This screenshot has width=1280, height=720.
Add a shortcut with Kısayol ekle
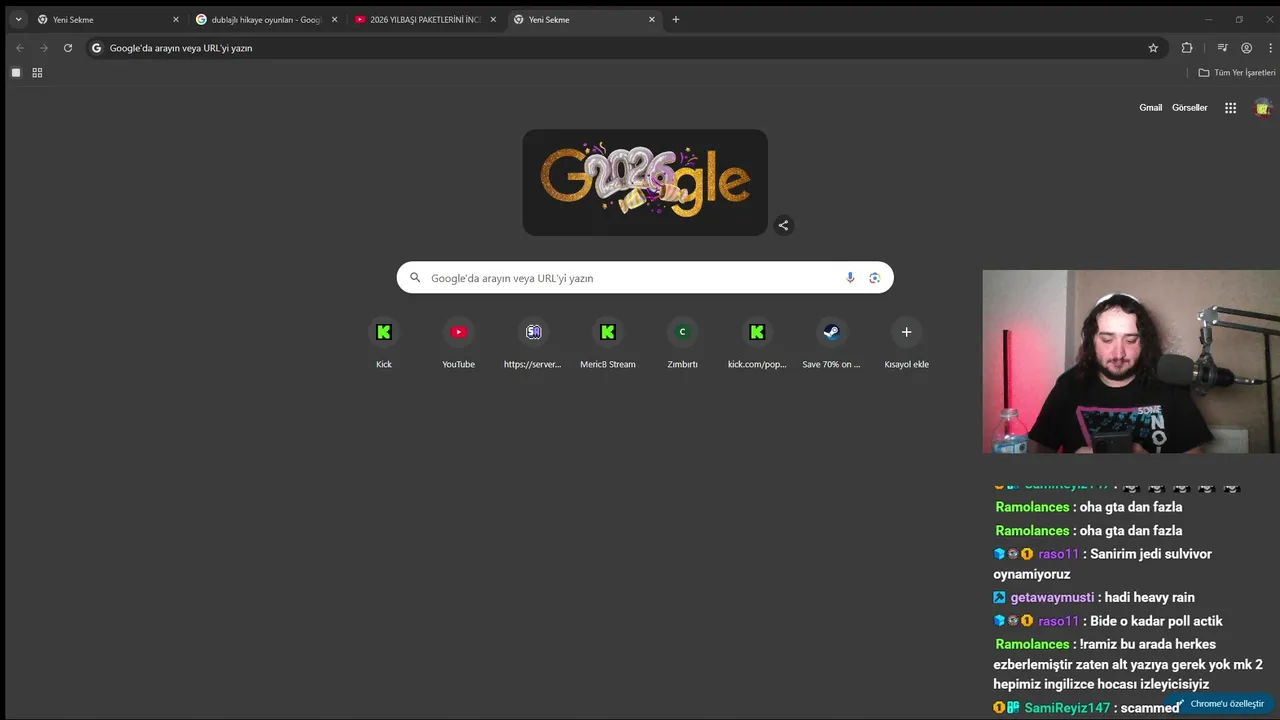click(906, 342)
